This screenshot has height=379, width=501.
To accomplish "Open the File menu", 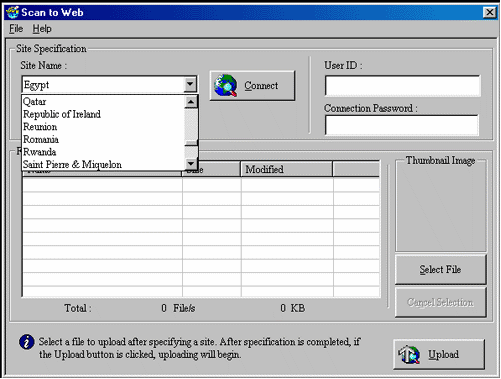I will [x=16, y=29].
